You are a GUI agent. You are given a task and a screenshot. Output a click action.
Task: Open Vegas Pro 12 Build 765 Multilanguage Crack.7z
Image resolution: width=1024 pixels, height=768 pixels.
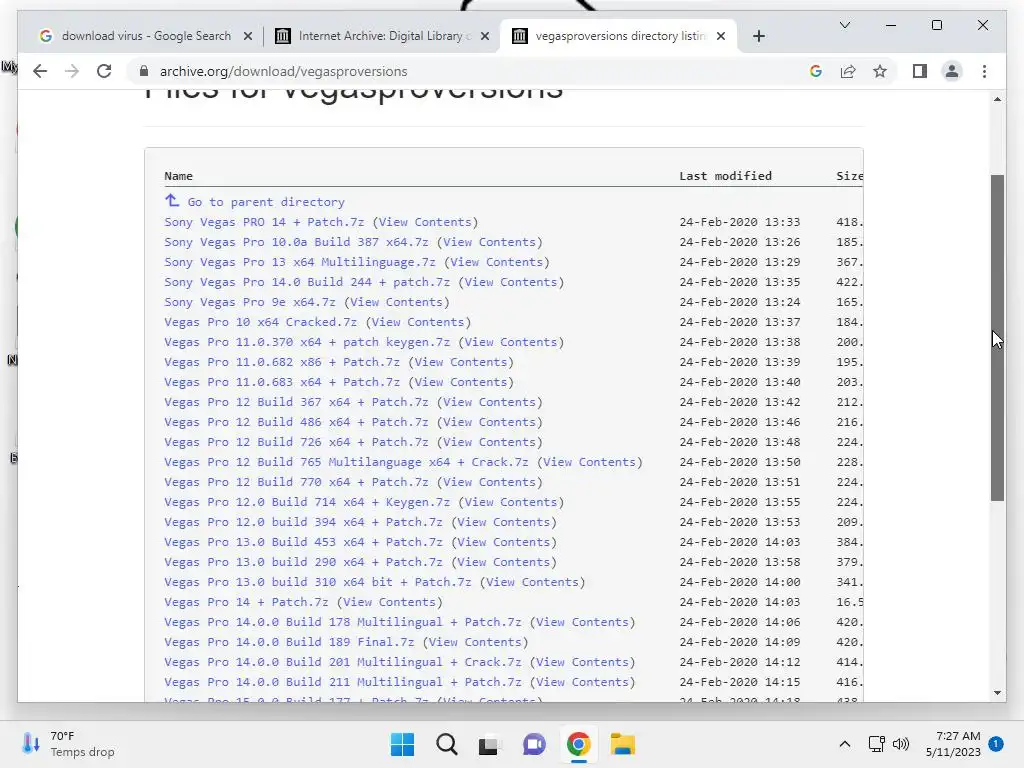tap(346, 462)
